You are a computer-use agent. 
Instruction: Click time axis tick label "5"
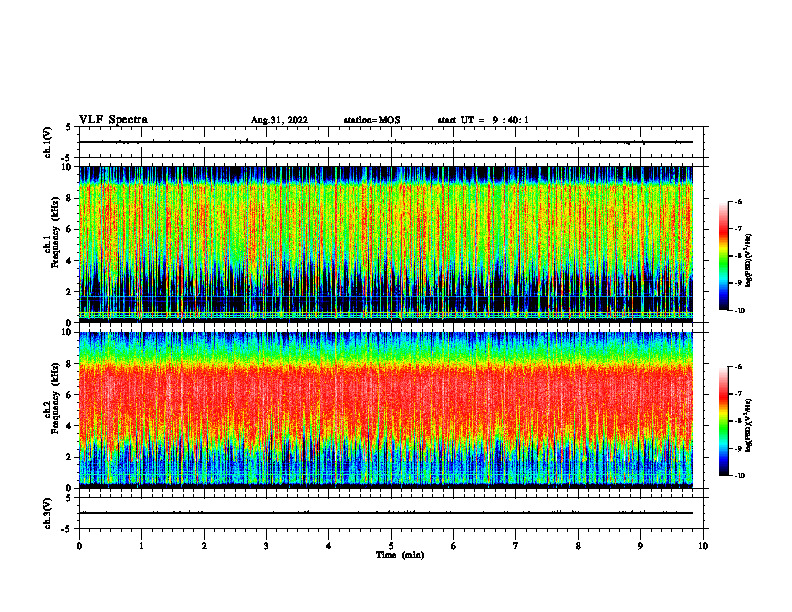pos(391,546)
